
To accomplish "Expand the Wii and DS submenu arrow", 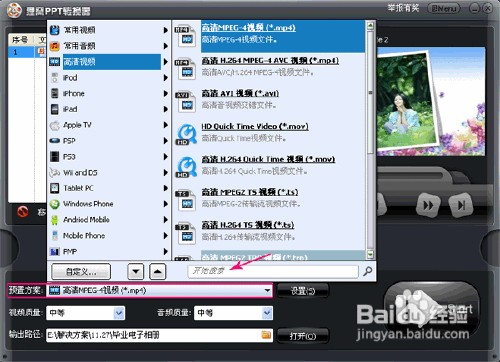I will [x=166, y=172].
